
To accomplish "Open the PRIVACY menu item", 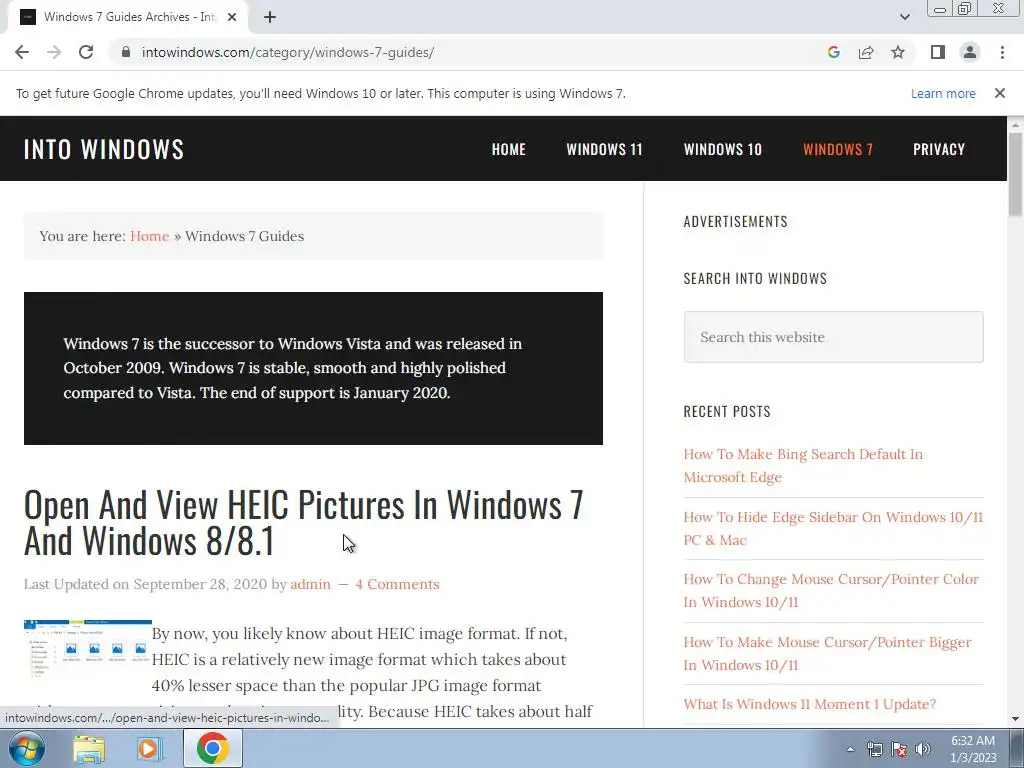I will coord(938,149).
